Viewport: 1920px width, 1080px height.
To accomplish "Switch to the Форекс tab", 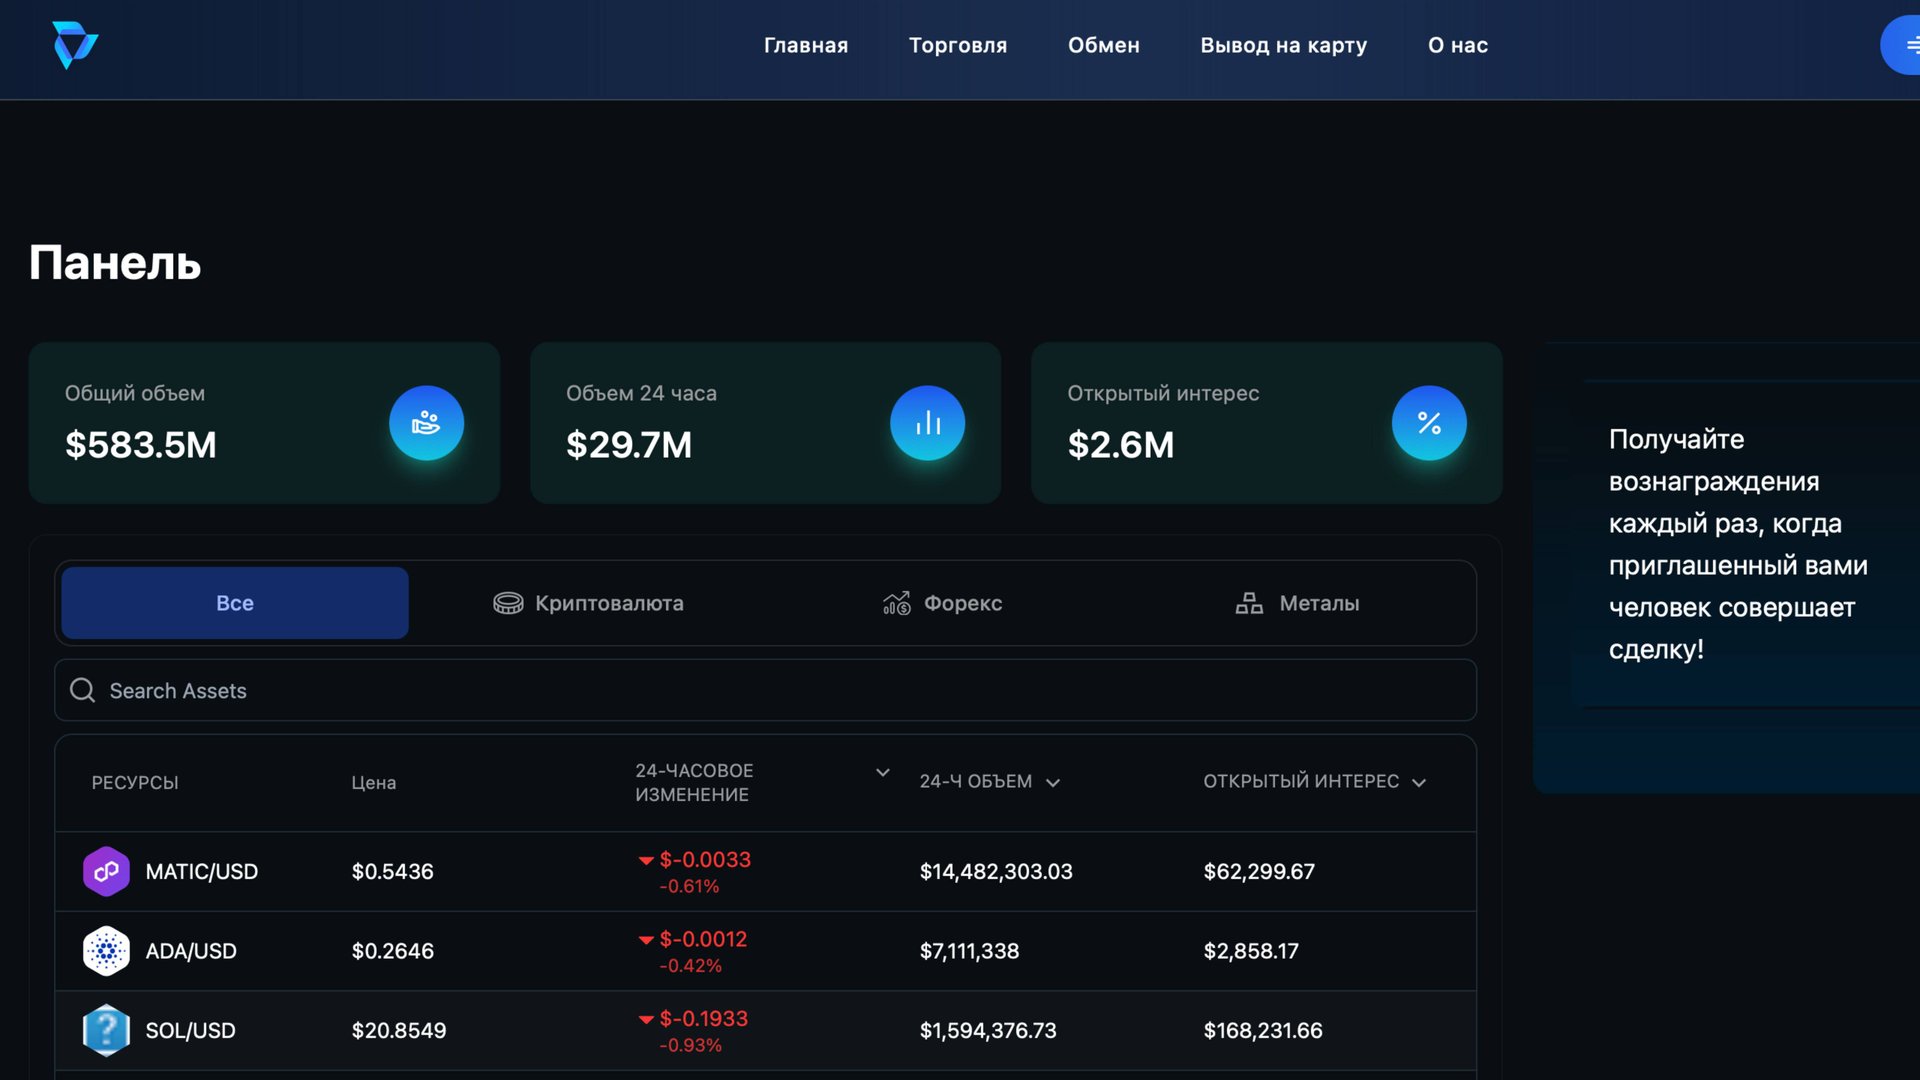I will [x=942, y=603].
